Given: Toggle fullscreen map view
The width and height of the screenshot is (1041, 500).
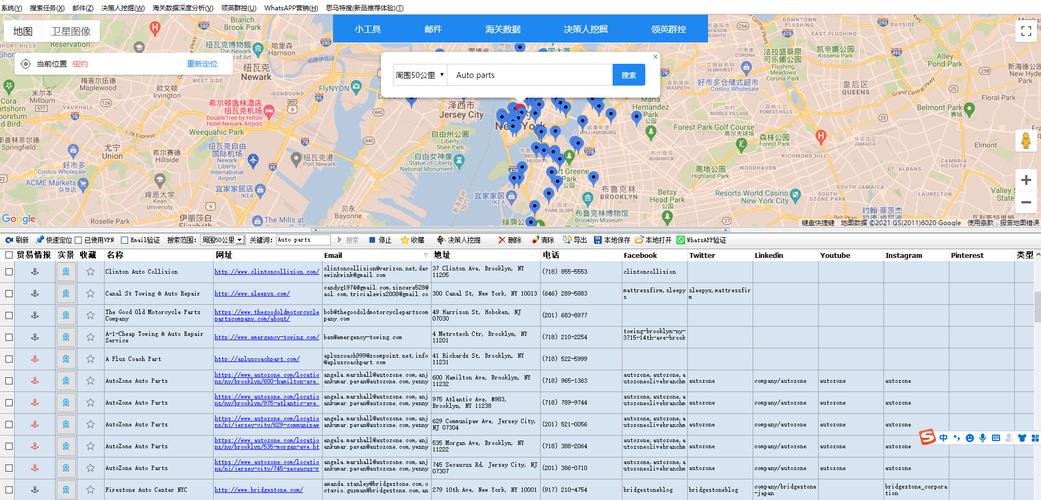Looking at the screenshot, I should tap(1025, 30).
